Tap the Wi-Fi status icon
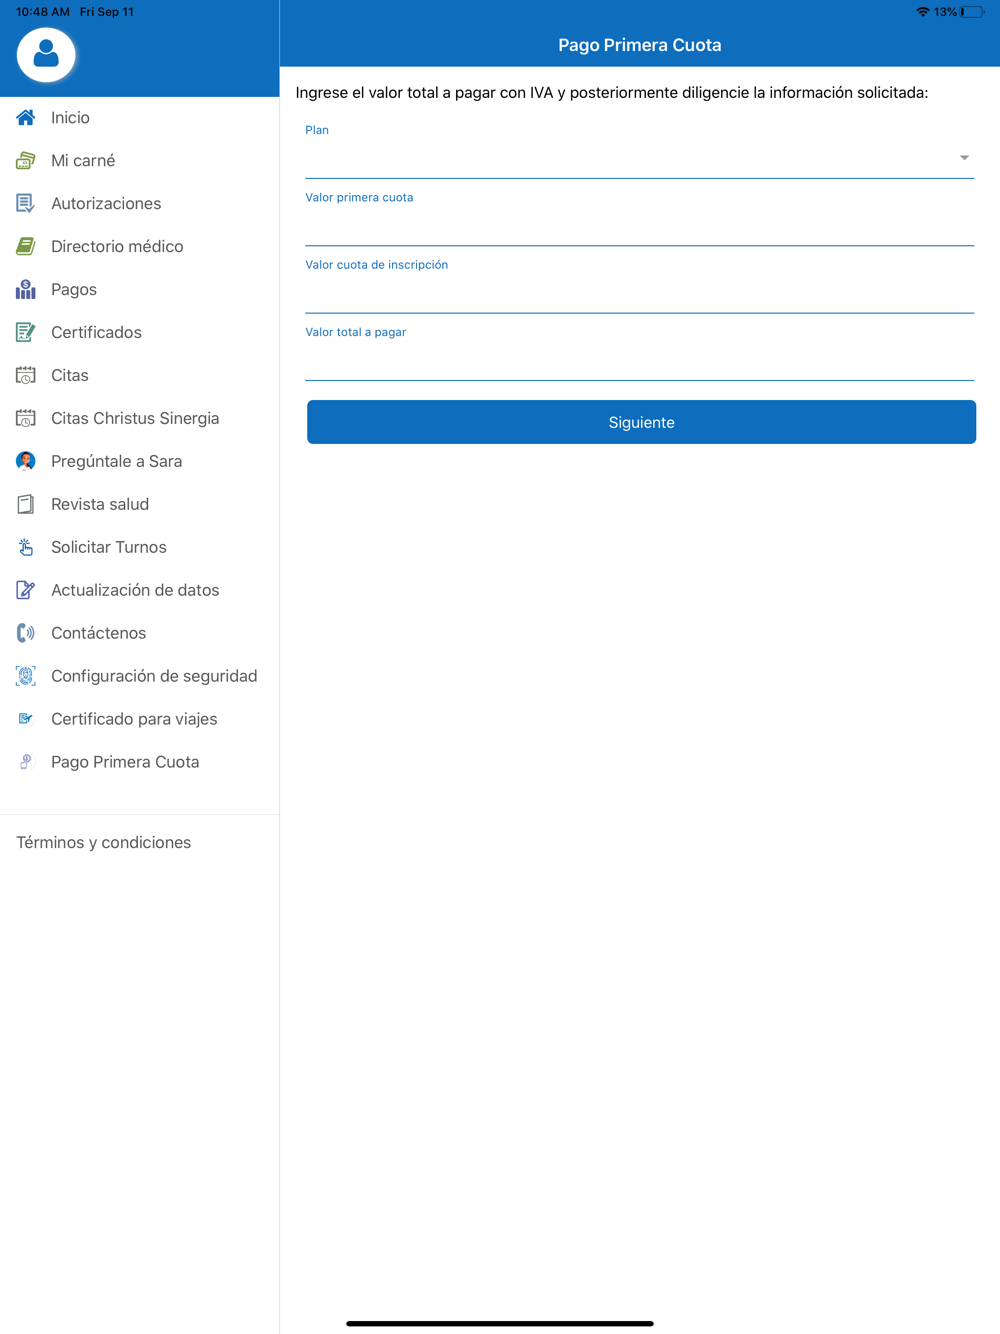 pos(922,12)
